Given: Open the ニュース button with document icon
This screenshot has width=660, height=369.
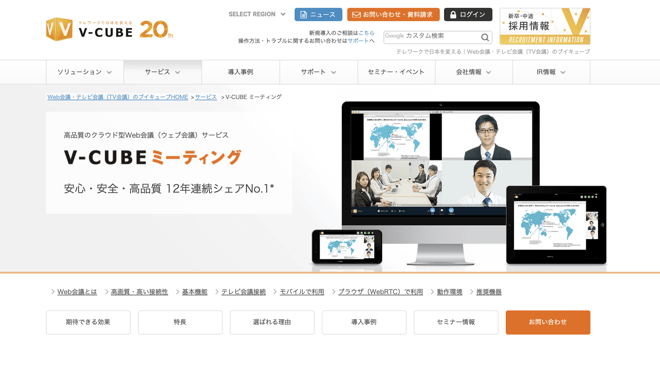Looking at the screenshot, I should click(318, 14).
